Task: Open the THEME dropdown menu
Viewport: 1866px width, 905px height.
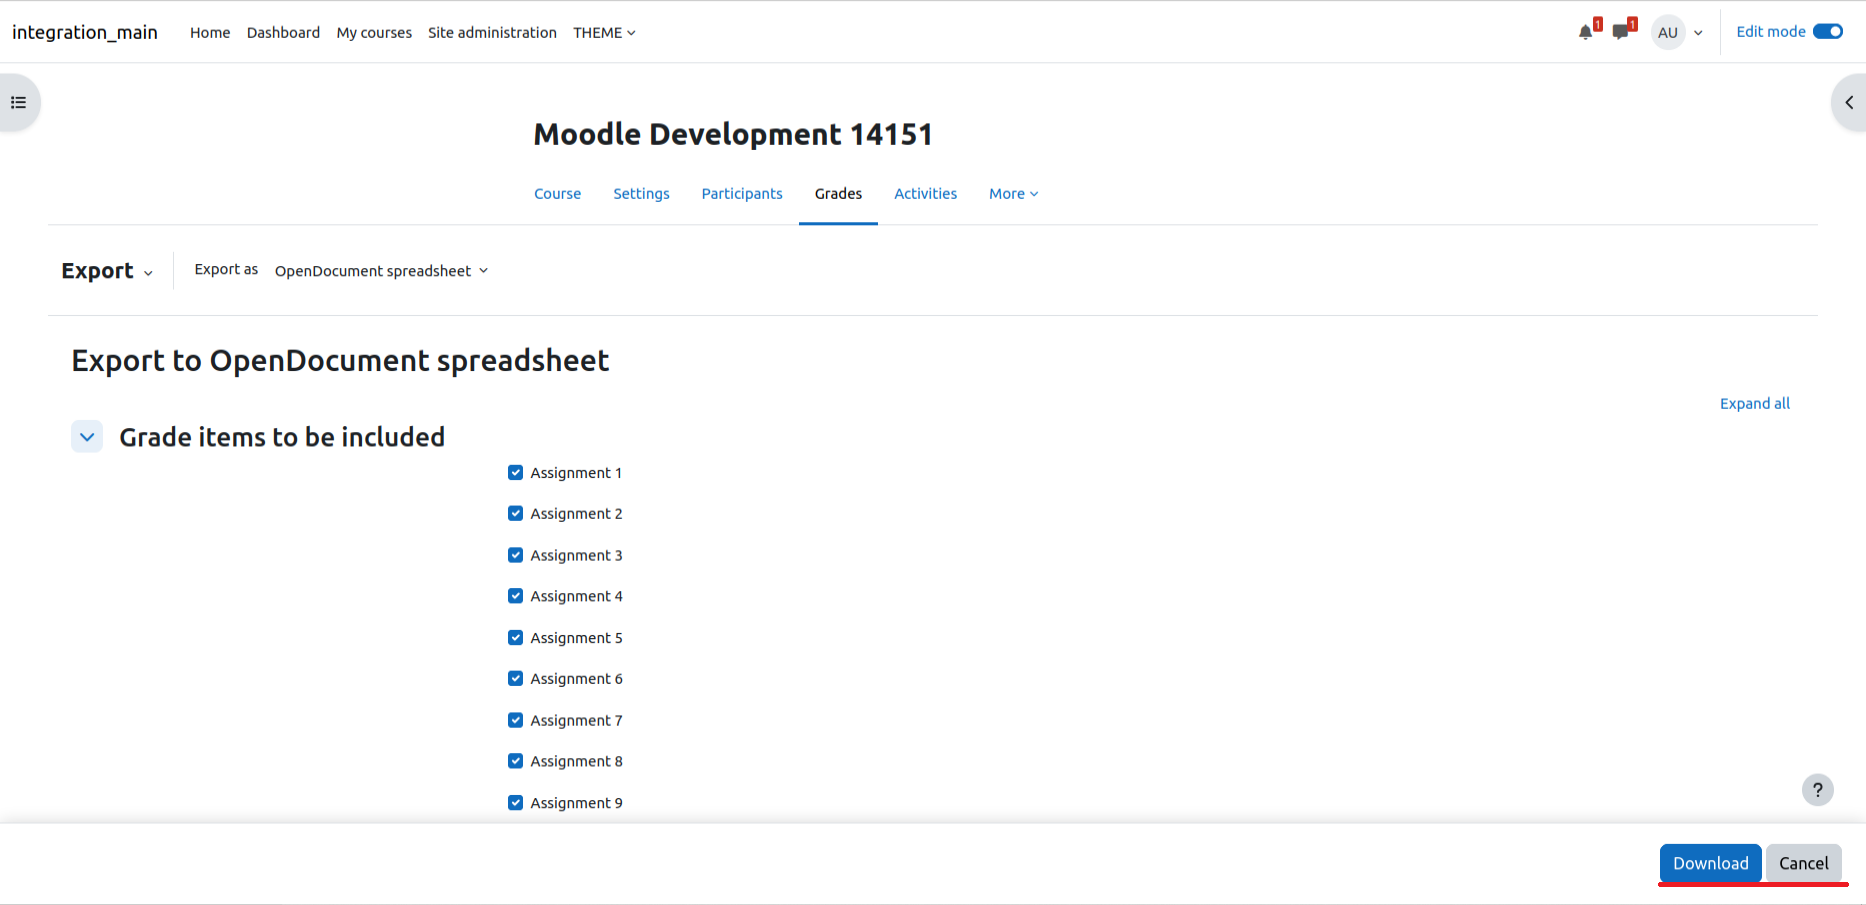Action: coord(604,32)
